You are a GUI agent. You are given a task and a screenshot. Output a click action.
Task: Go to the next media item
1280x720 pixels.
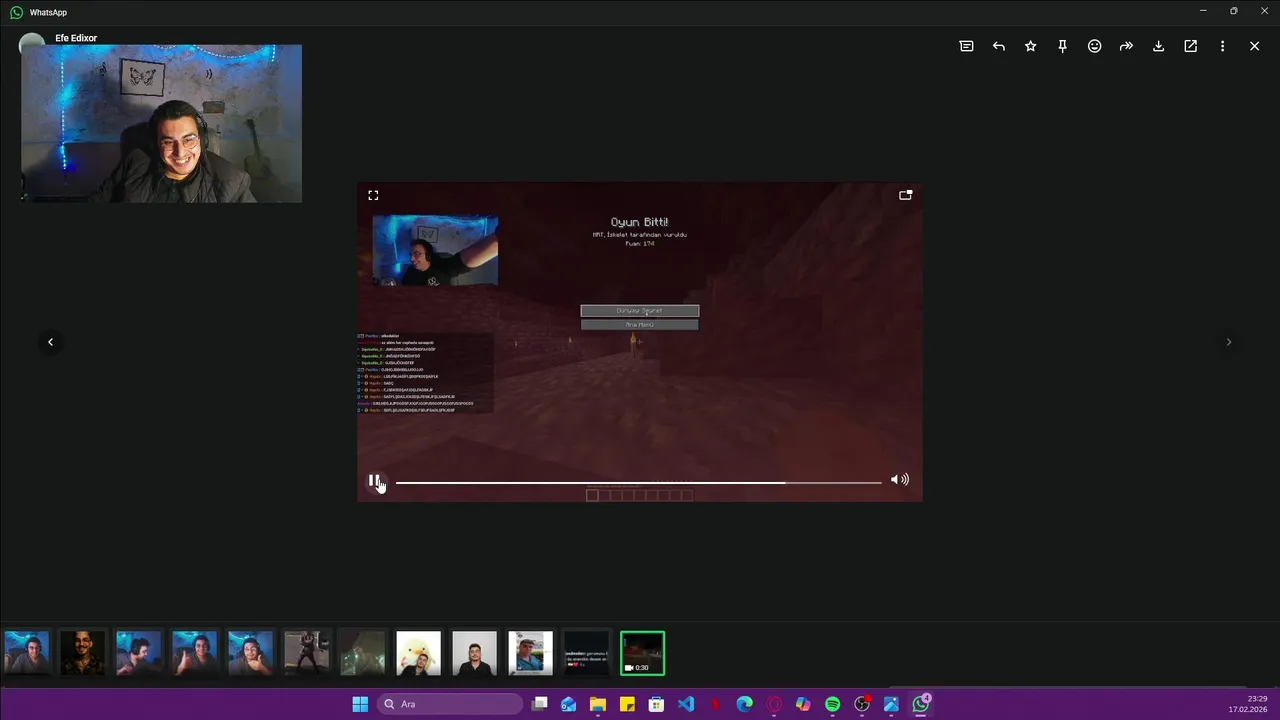click(1228, 342)
